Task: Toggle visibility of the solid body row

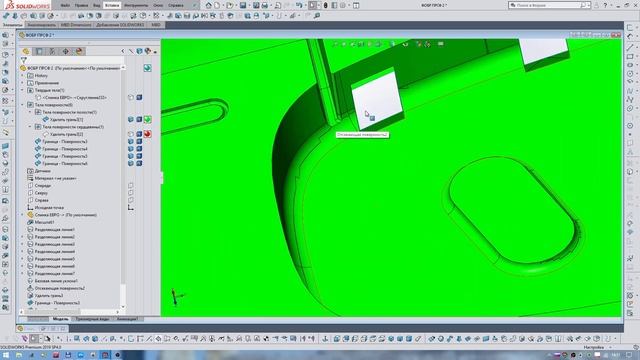Action: click(x=131, y=98)
